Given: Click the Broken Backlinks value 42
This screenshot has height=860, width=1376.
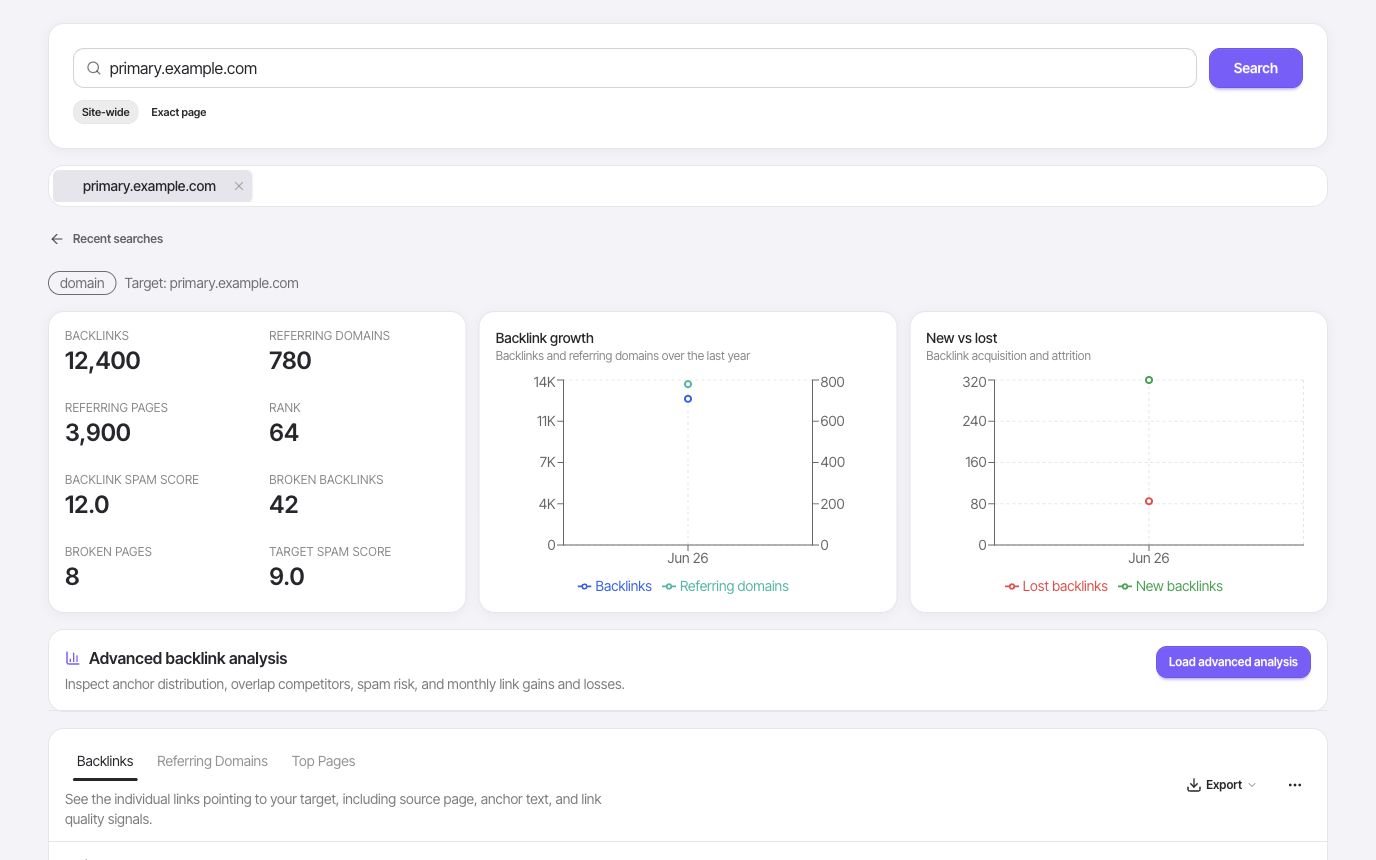Looking at the screenshot, I should (284, 505).
